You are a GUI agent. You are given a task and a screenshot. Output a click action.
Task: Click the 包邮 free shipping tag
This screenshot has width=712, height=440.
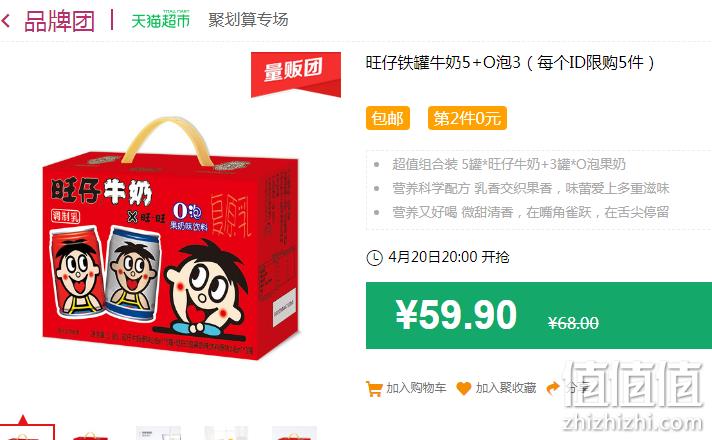(388, 118)
